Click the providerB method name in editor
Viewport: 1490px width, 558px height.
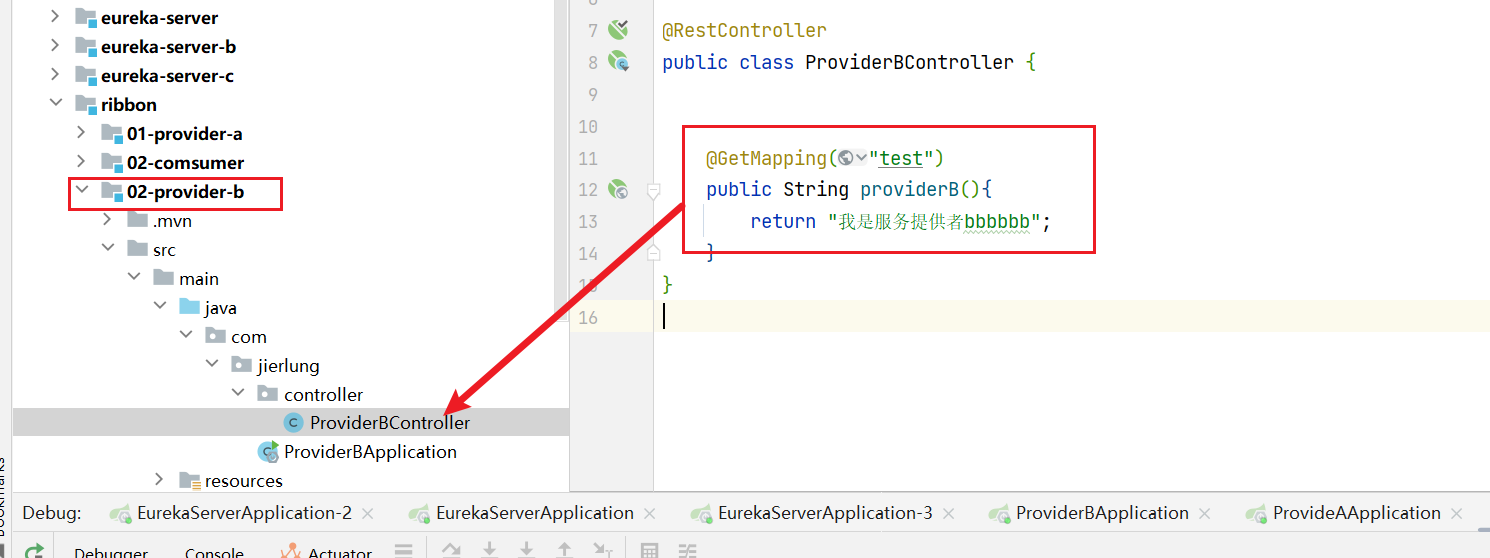pos(910,190)
